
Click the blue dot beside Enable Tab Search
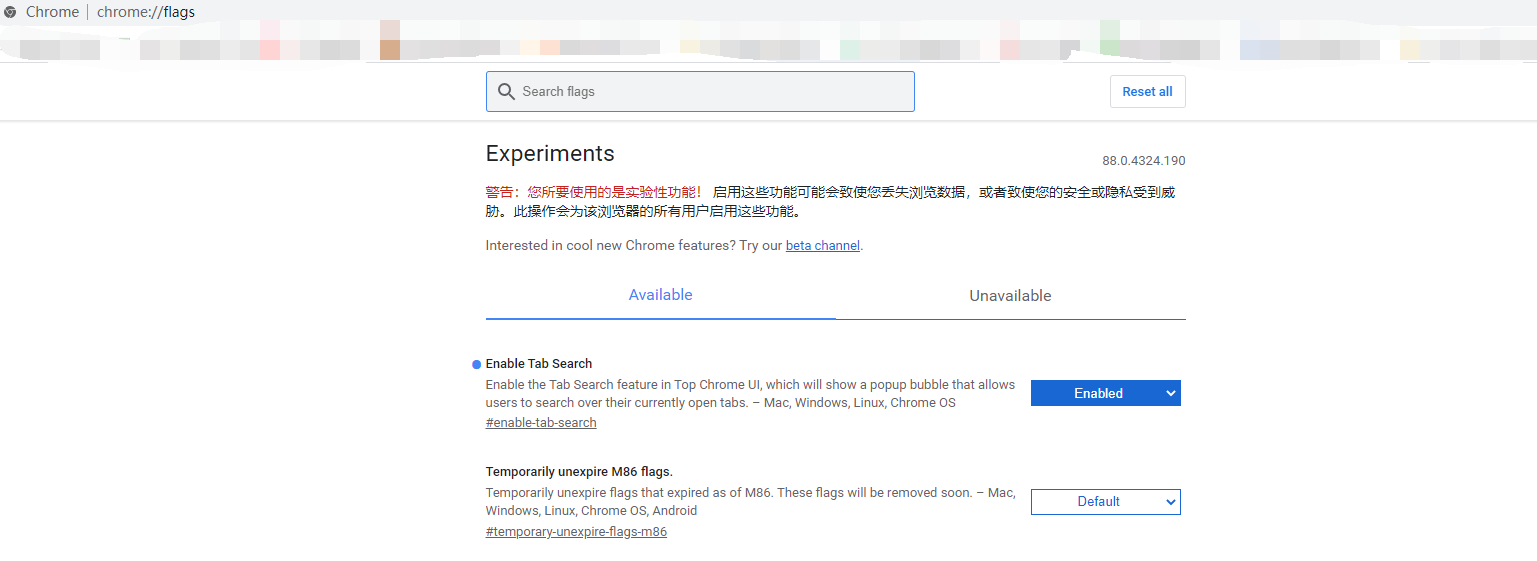click(x=477, y=364)
